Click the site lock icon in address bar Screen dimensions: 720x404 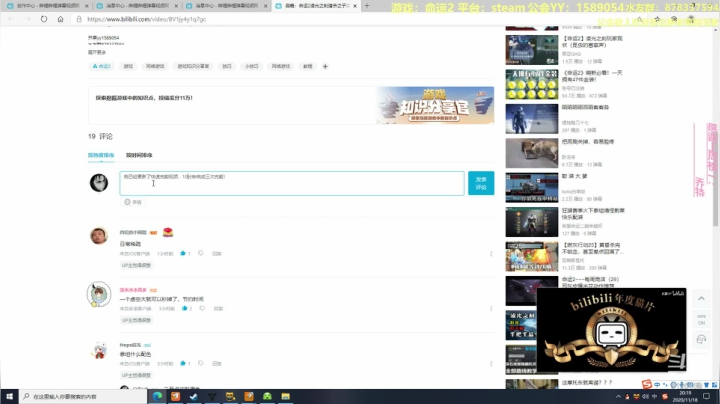(x=79, y=19)
